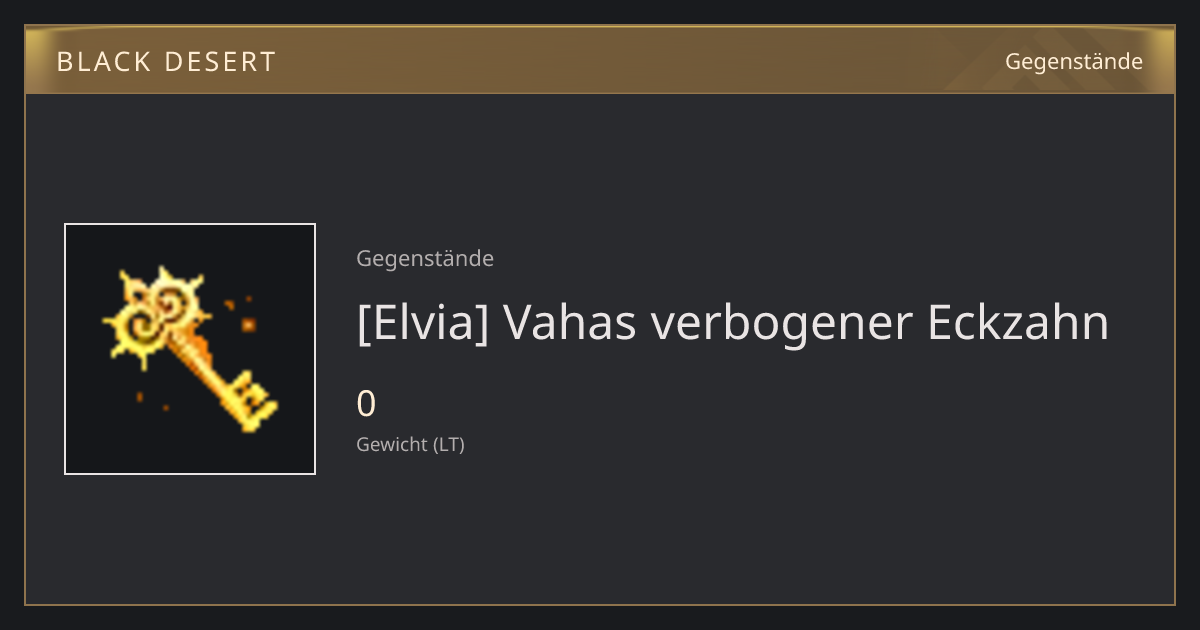Click the [Elvia] tag in the title
This screenshot has height=630, width=1200.
pos(422,322)
